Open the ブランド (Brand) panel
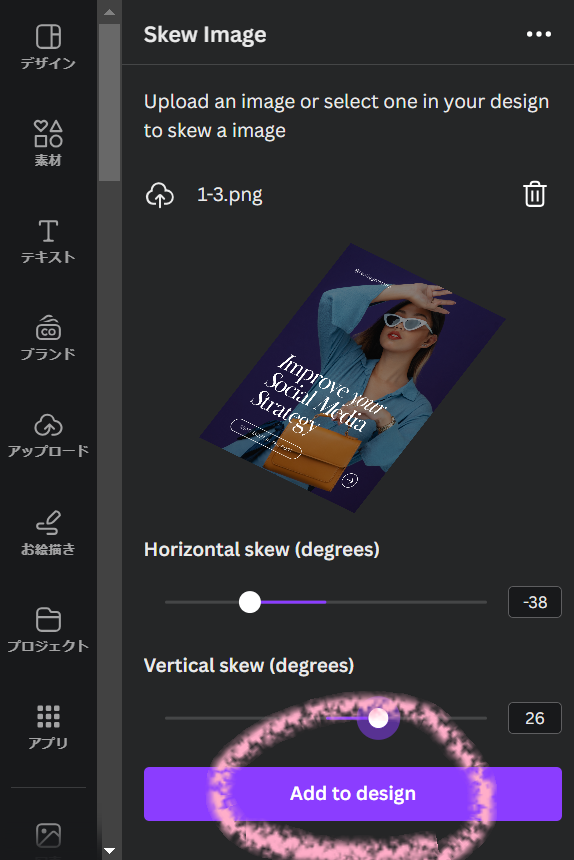 coord(48,338)
